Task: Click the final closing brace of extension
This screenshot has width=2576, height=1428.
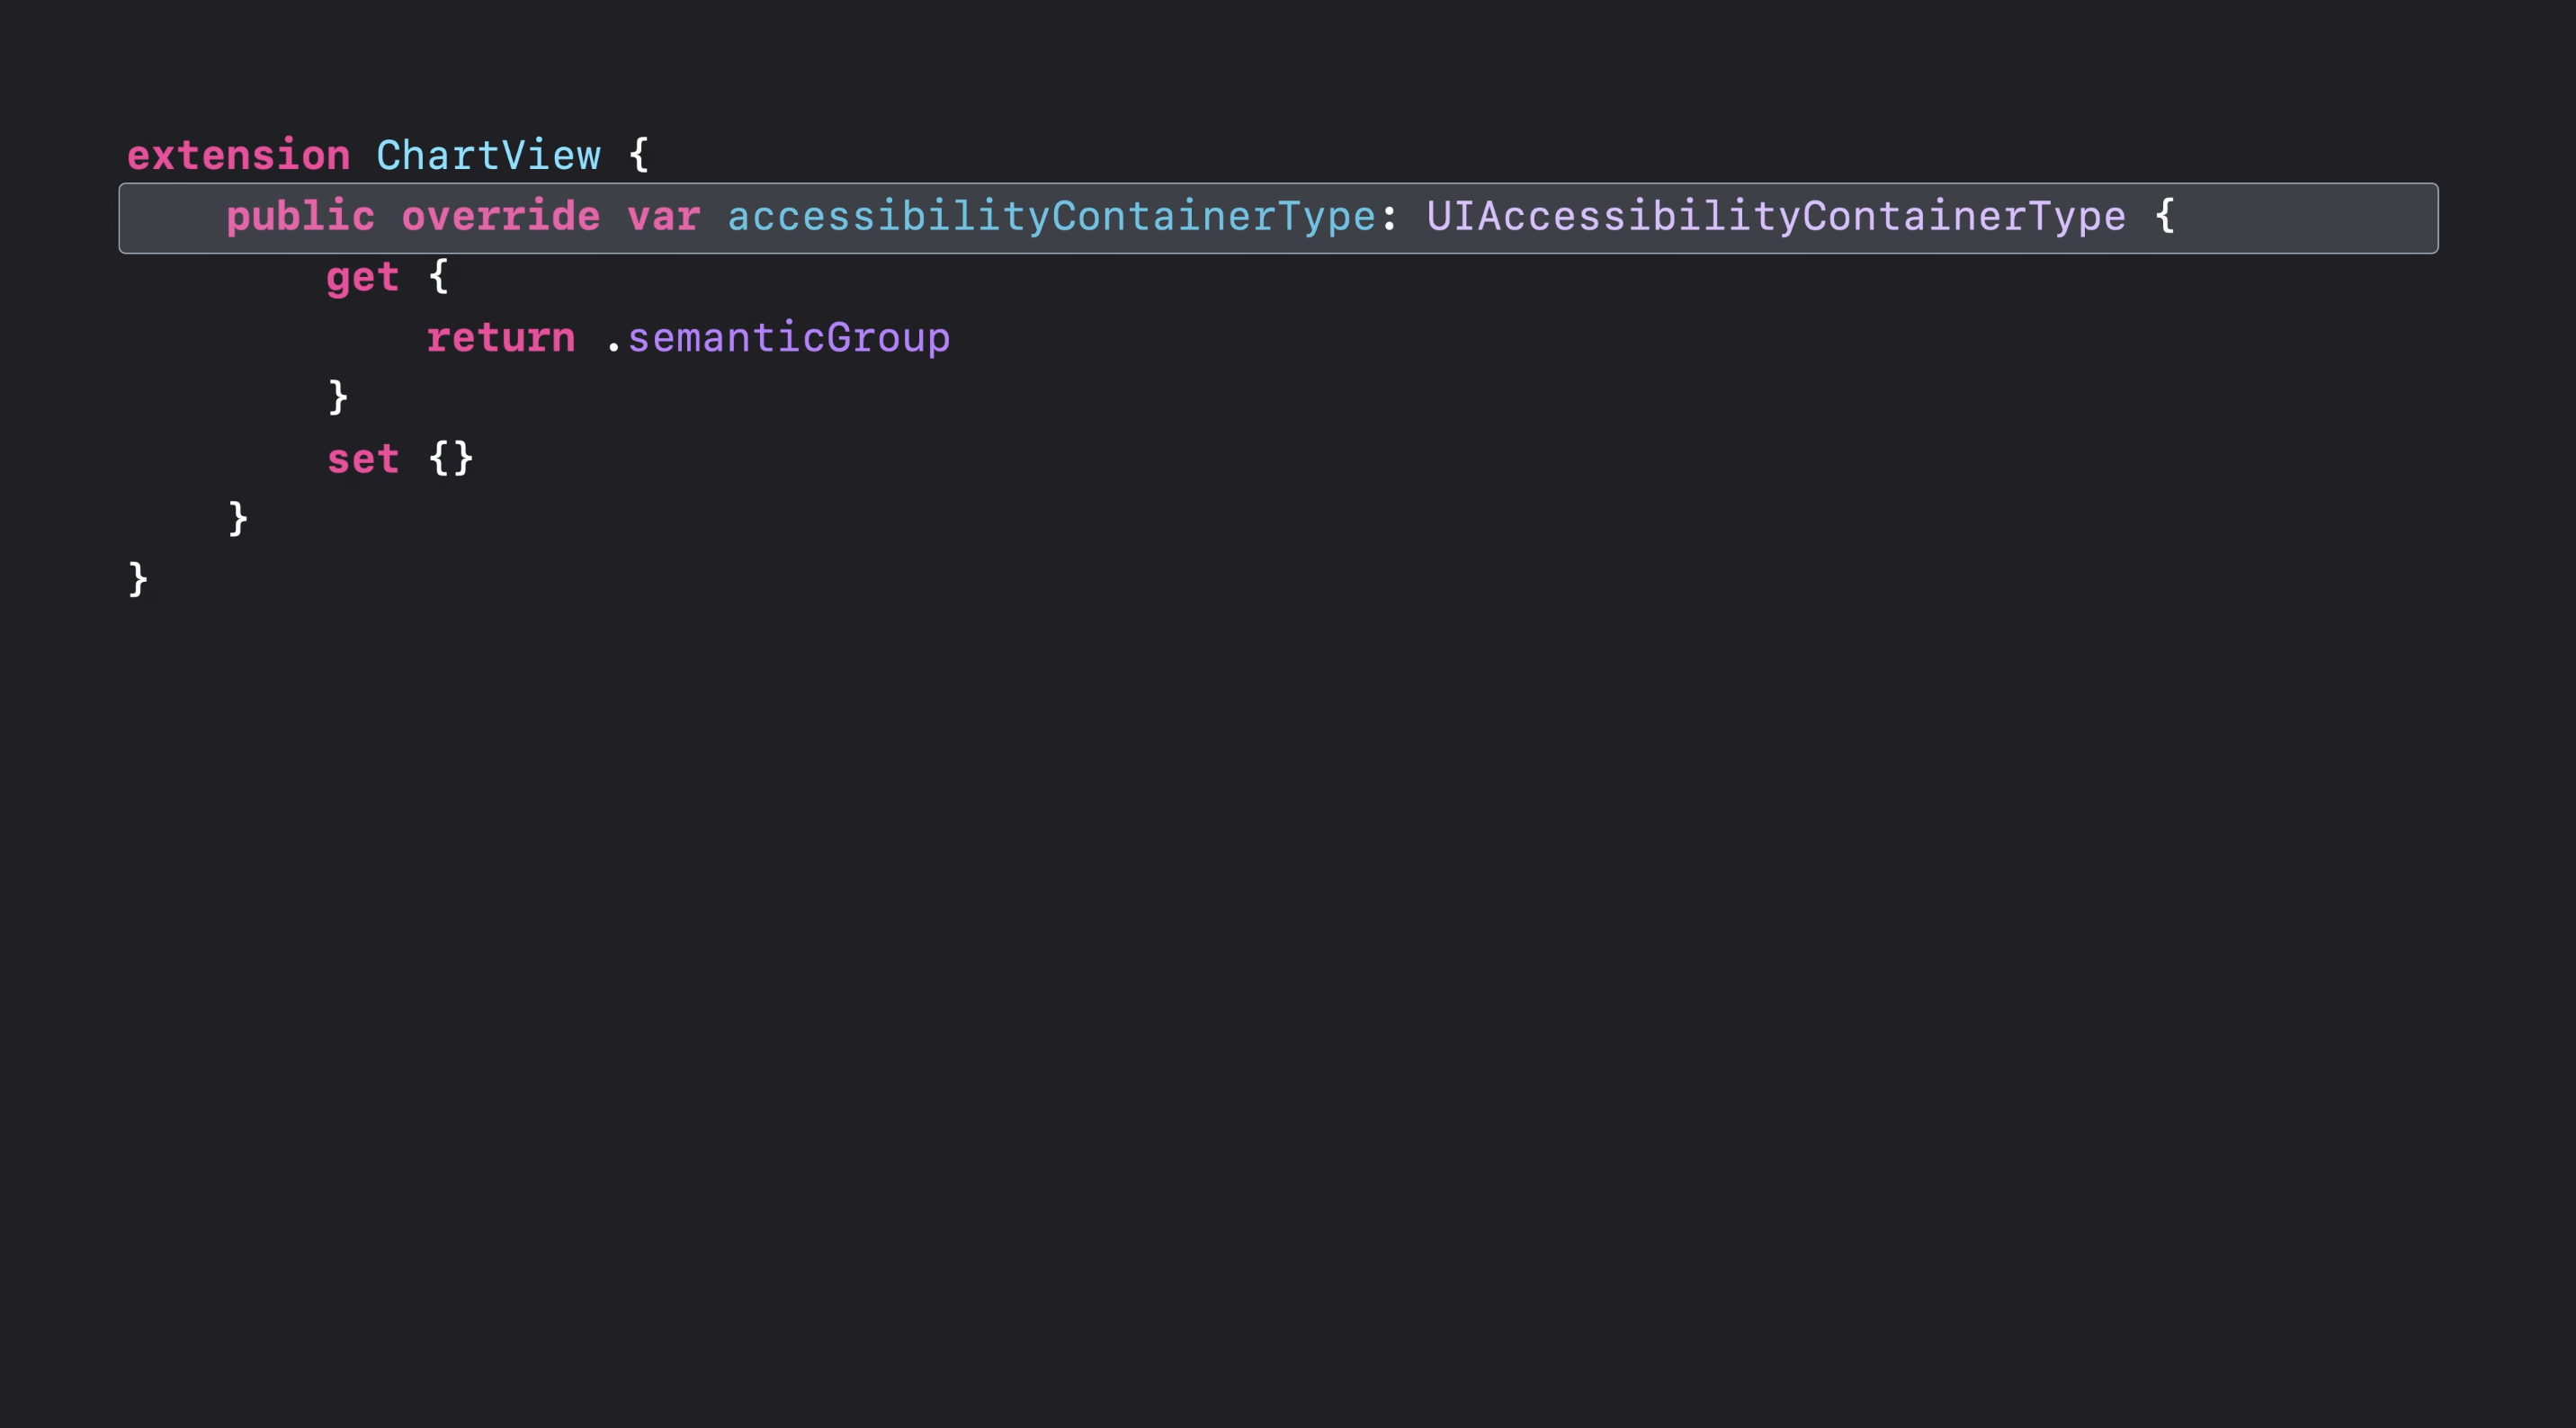Action: (138, 580)
